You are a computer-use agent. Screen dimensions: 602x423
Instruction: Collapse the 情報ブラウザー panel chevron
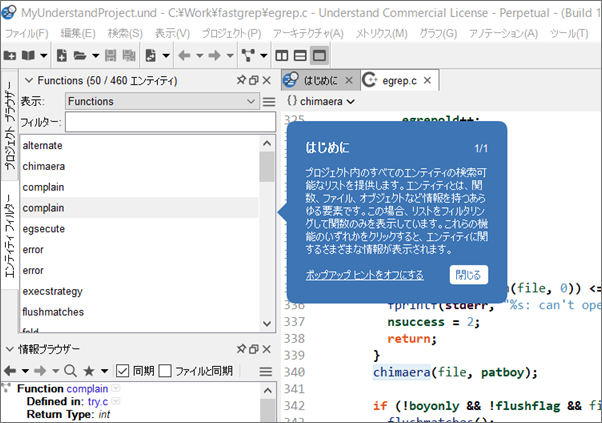pos(10,349)
